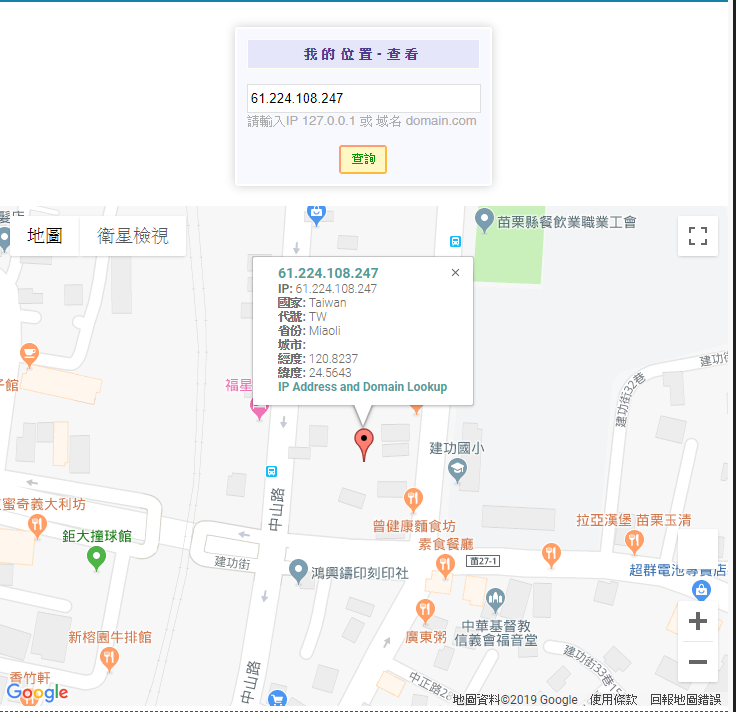Screen dimensions: 736x712
Task: Toggle fullscreen map view
Action: tap(698, 236)
